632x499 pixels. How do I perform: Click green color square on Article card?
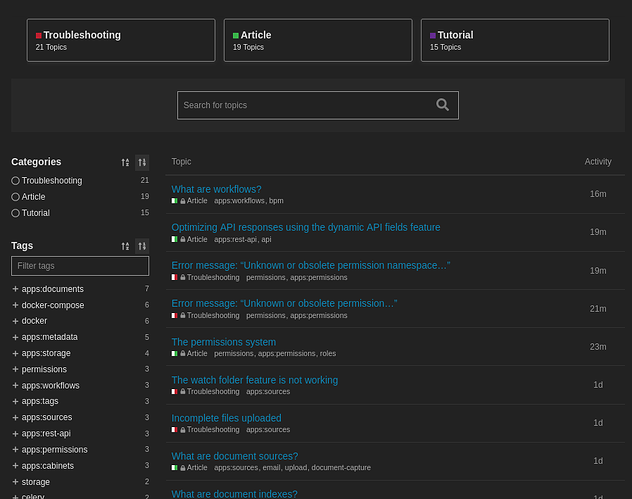click(236, 35)
